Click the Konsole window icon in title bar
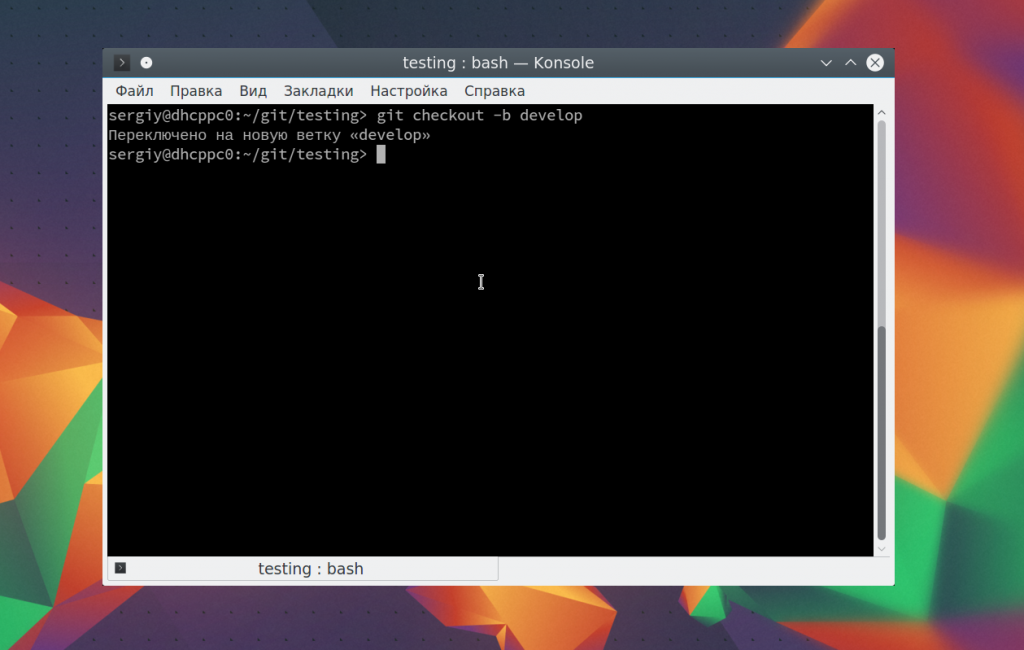Image resolution: width=1024 pixels, height=650 pixels. (x=122, y=63)
